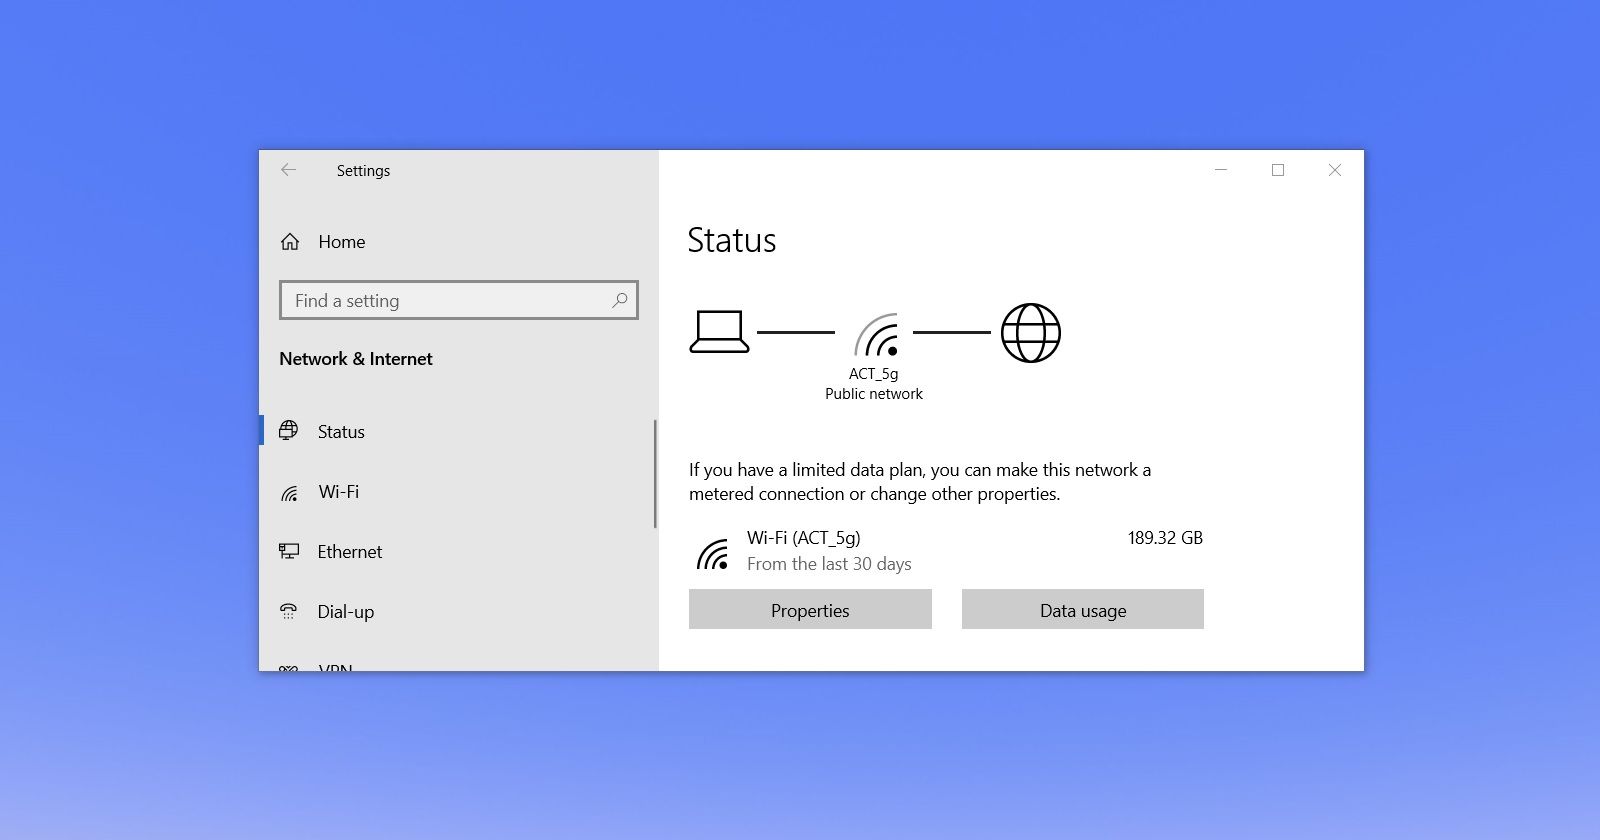Minimize the Settings window

click(x=1220, y=170)
